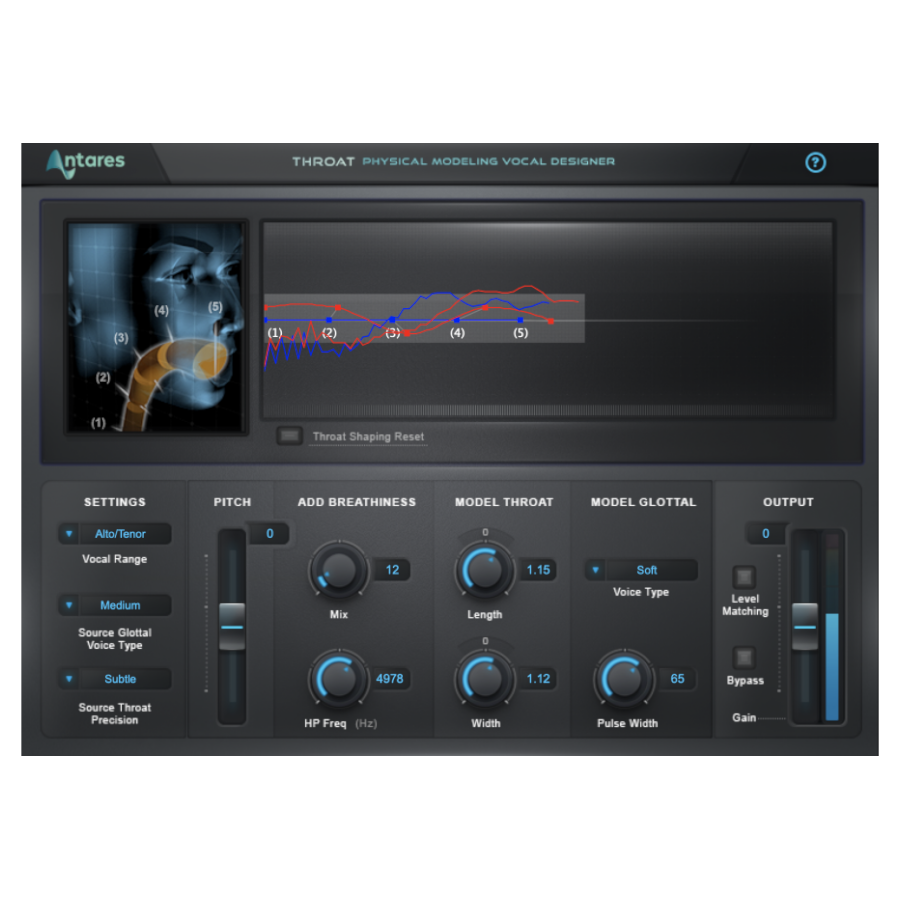The width and height of the screenshot is (900, 900).
Task: Click the Source Throat Precision arrow
Action: point(69,679)
